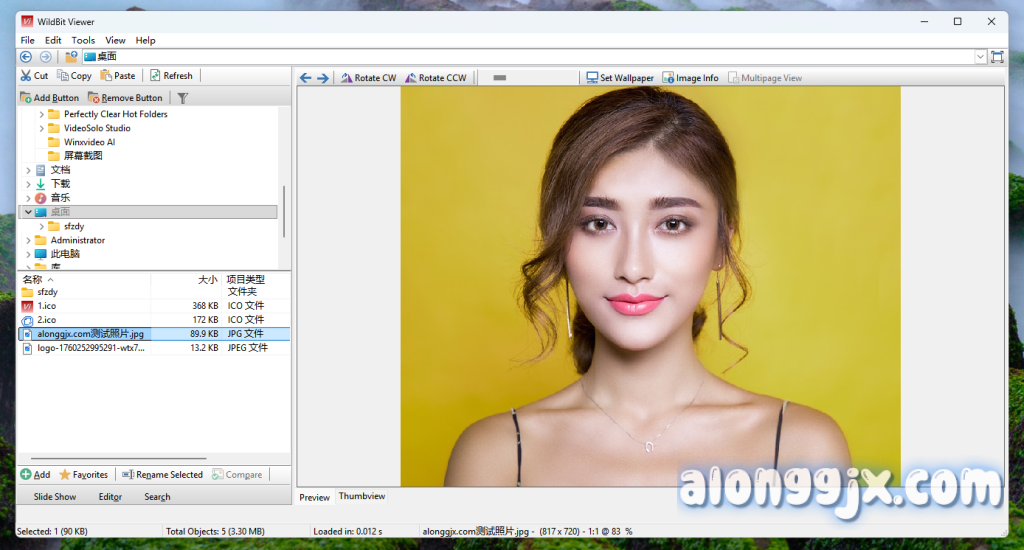Click the Remove Button icon
Image resolution: width=1024 pixels, height=550 pixels.
pyautogui.click(x=94, y=98)
